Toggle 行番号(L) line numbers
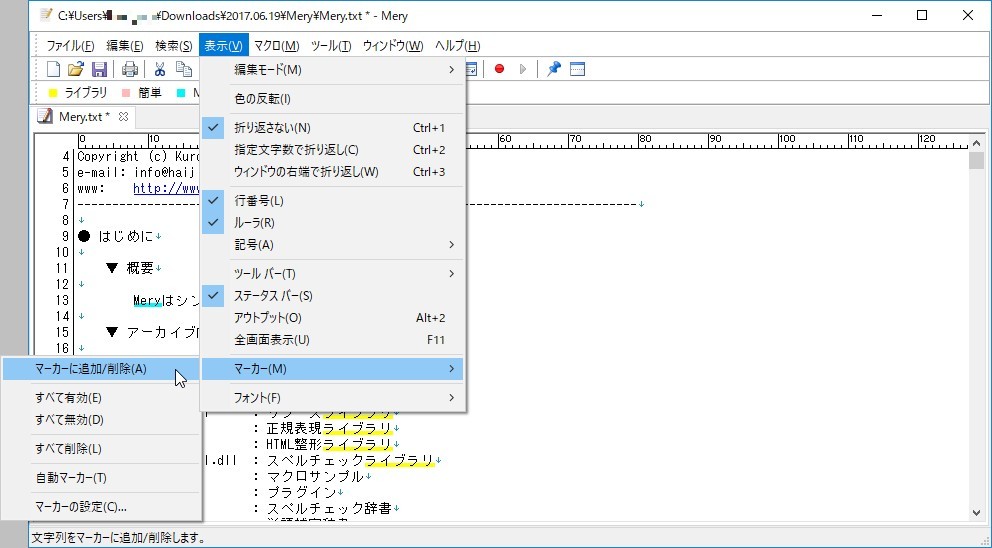Viewport: 992px width, 548px height. [332, 201]
